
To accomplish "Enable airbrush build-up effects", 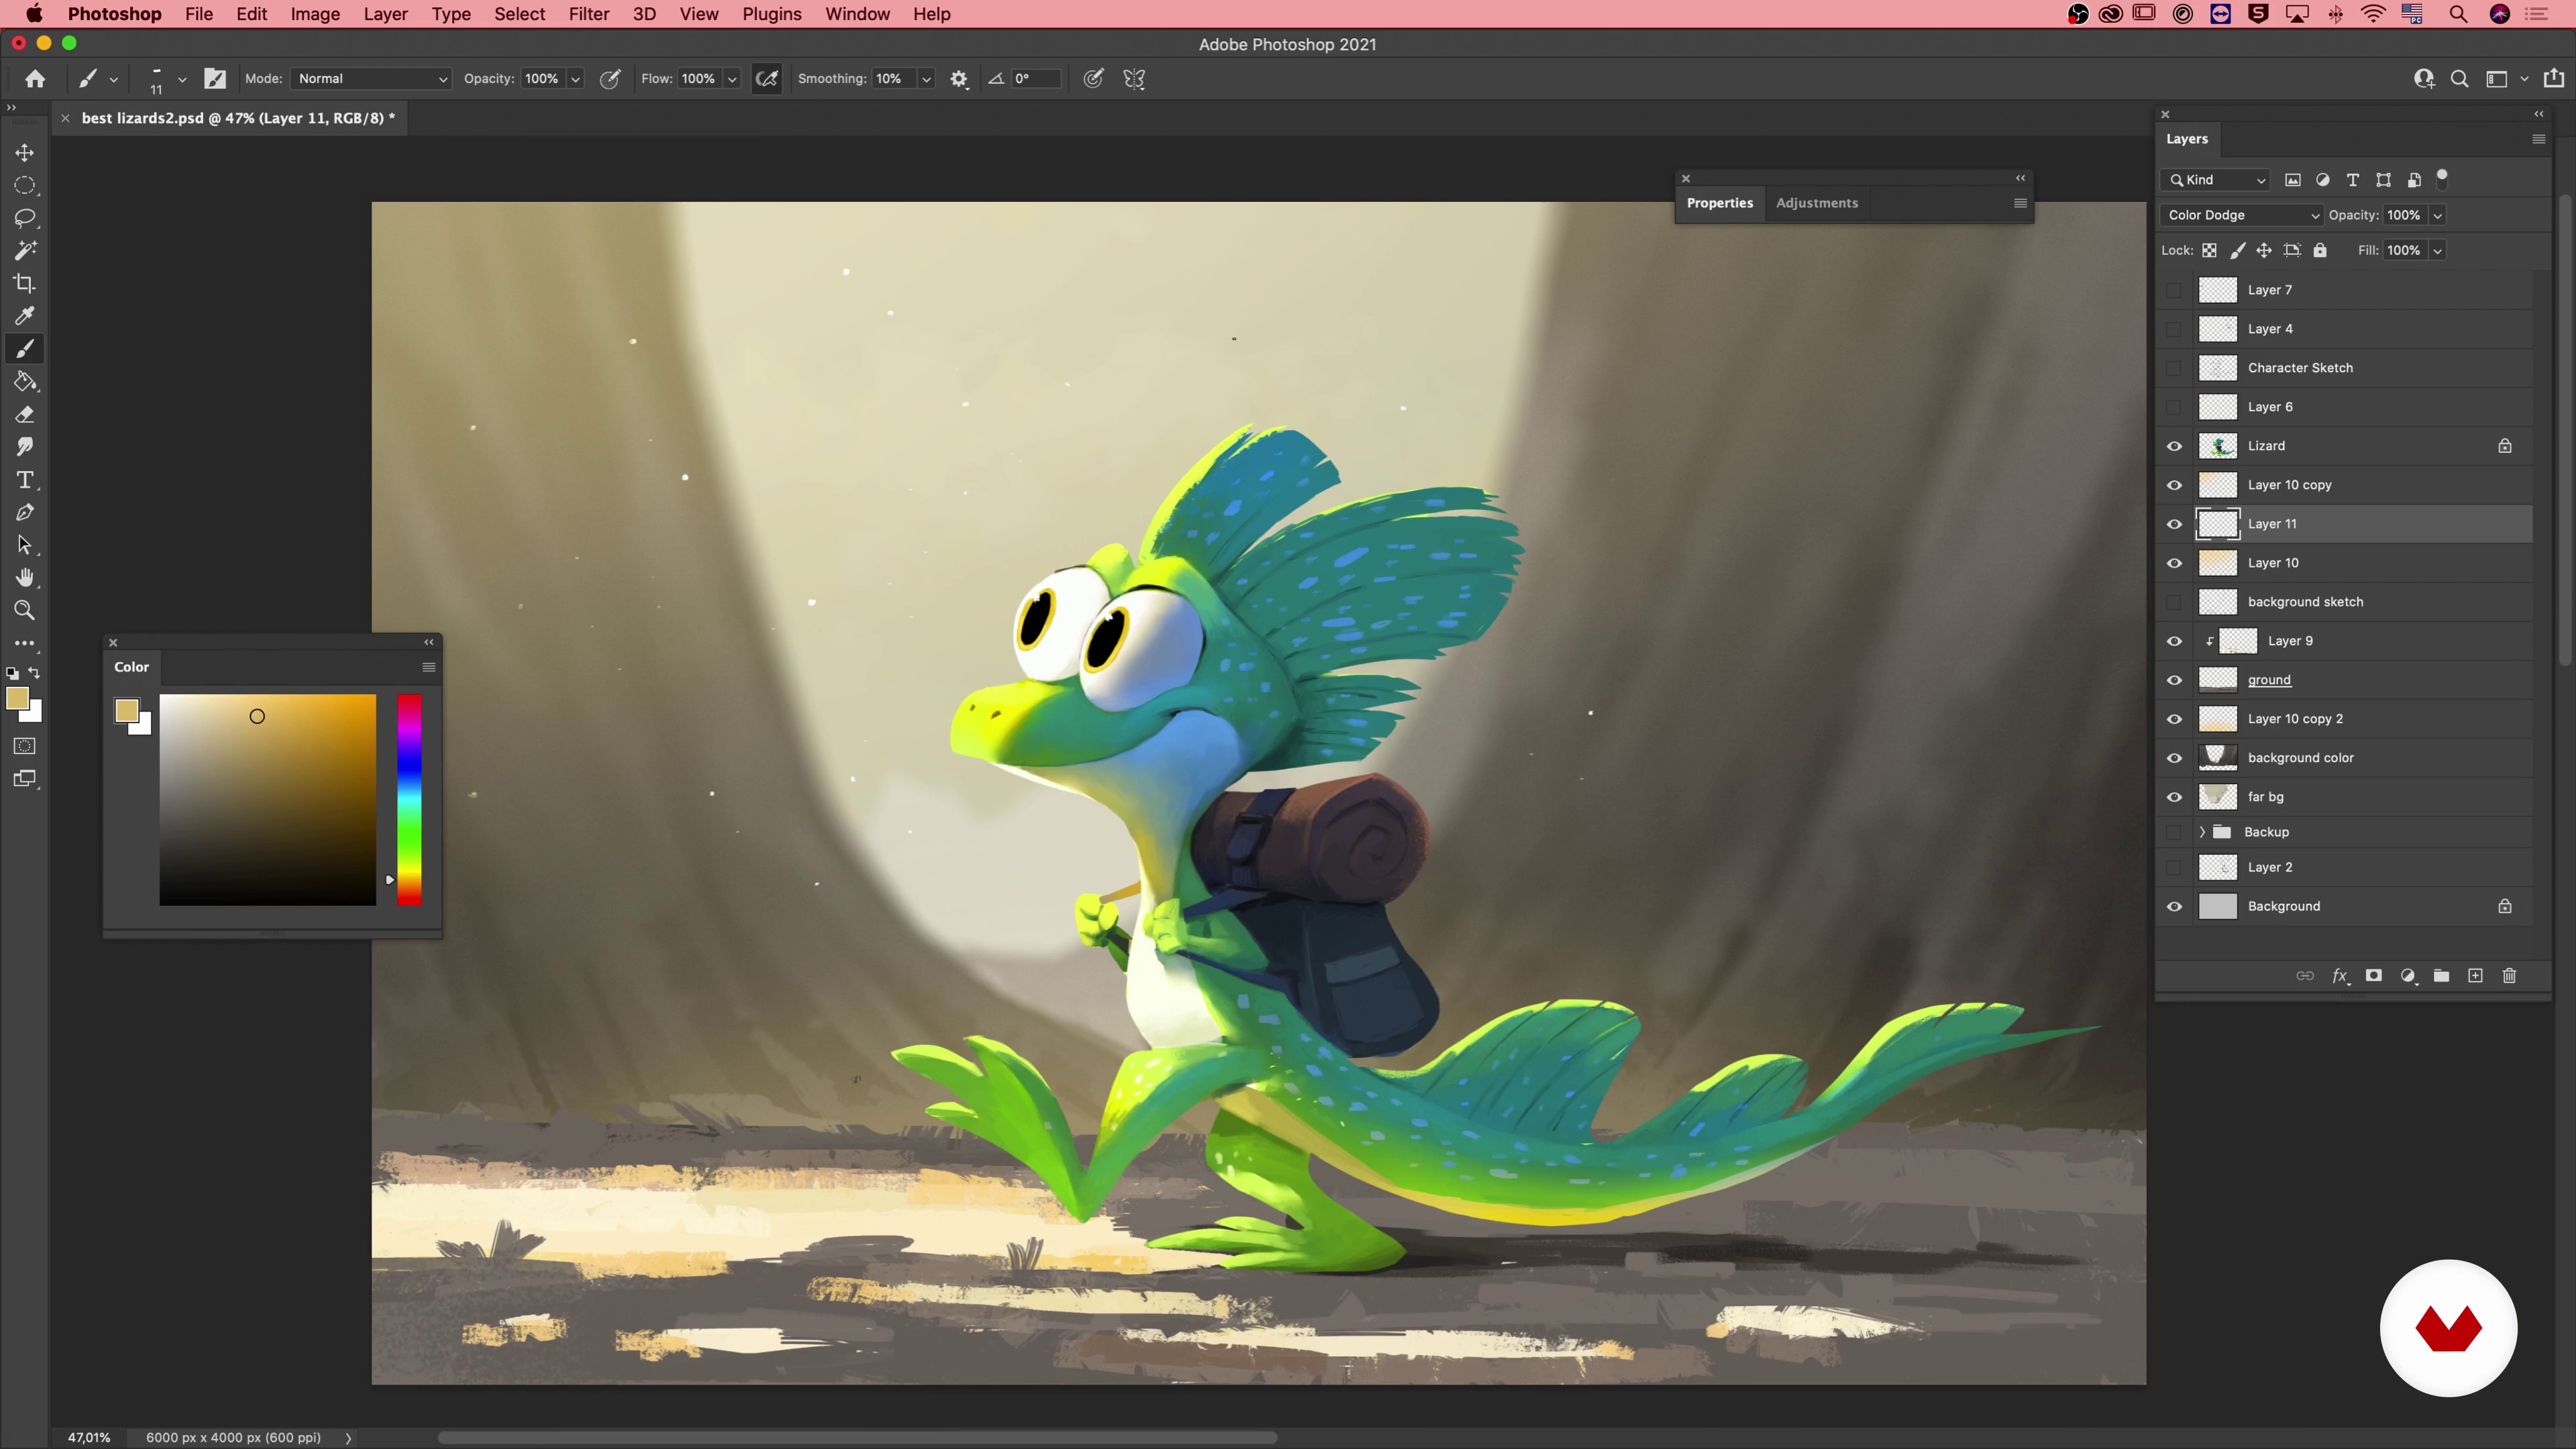I will 767,79.
